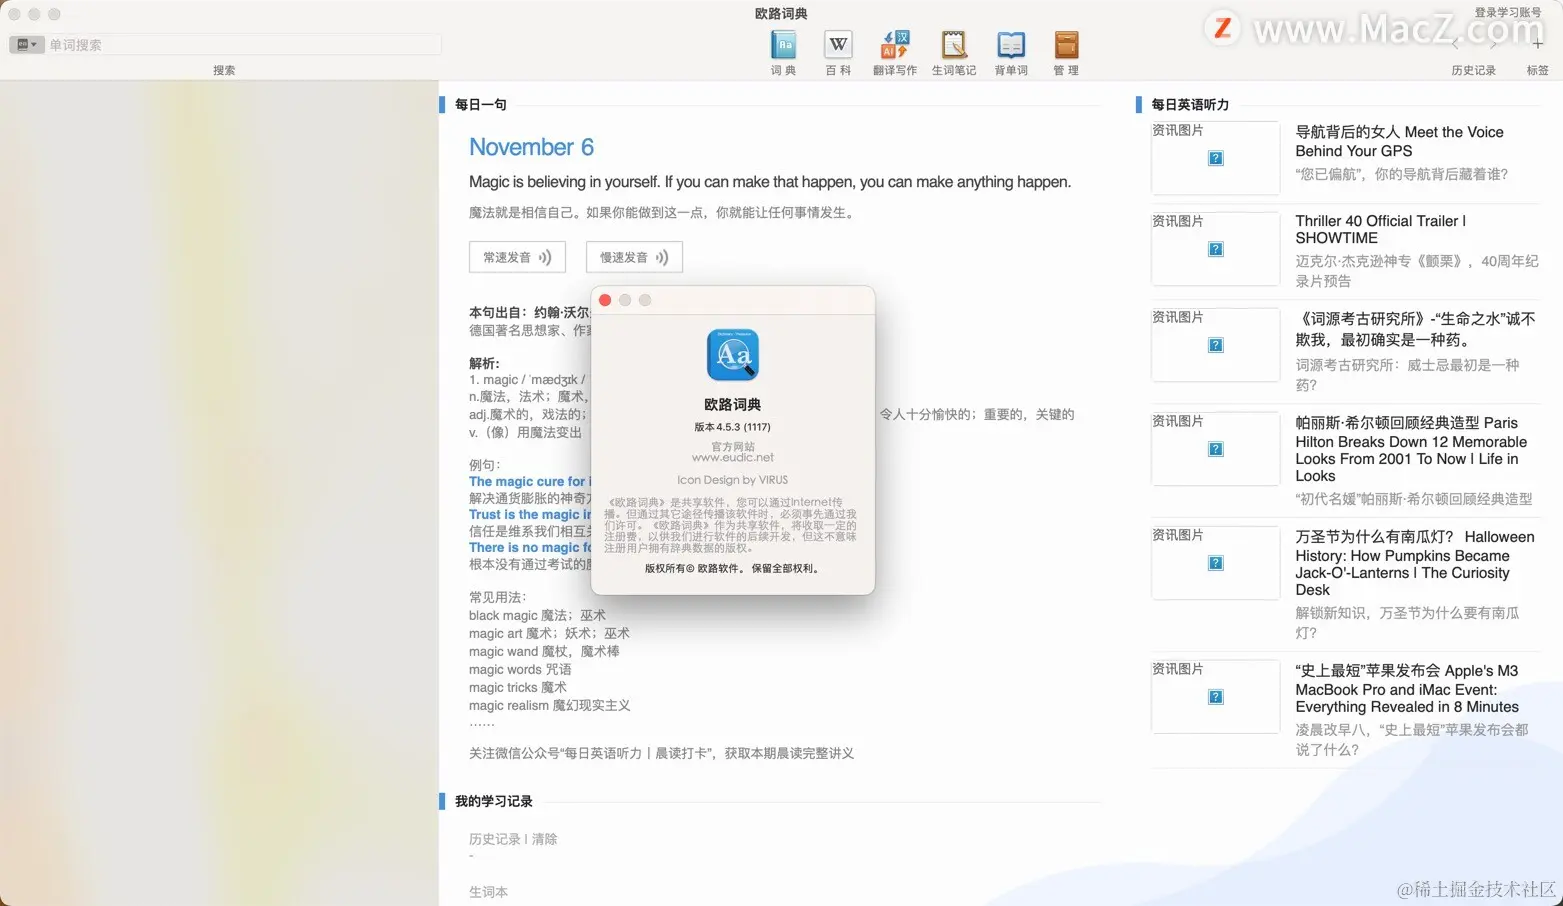Click the phrase 'magic realism 魔幻现实主义'

[x=550, y=706]
